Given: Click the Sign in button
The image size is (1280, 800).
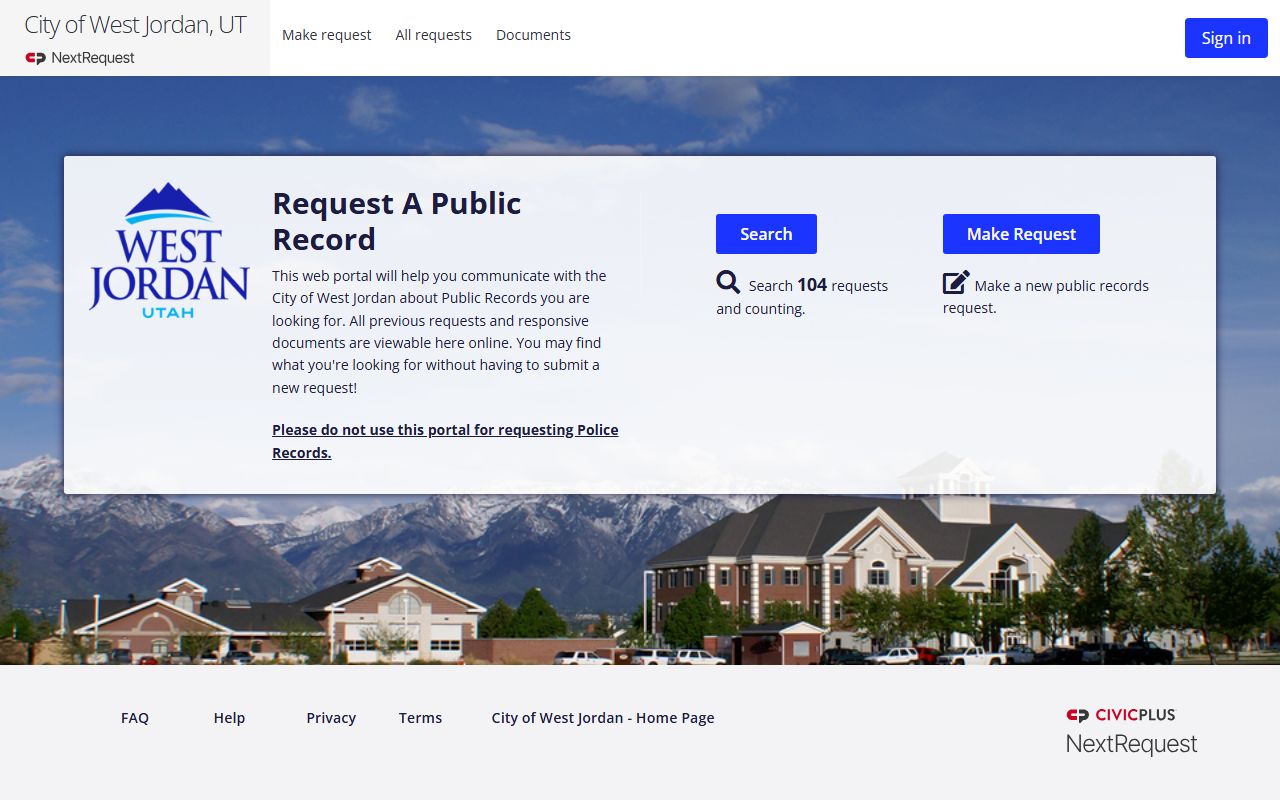Looking at the screenshot, I should [1226, 38].
